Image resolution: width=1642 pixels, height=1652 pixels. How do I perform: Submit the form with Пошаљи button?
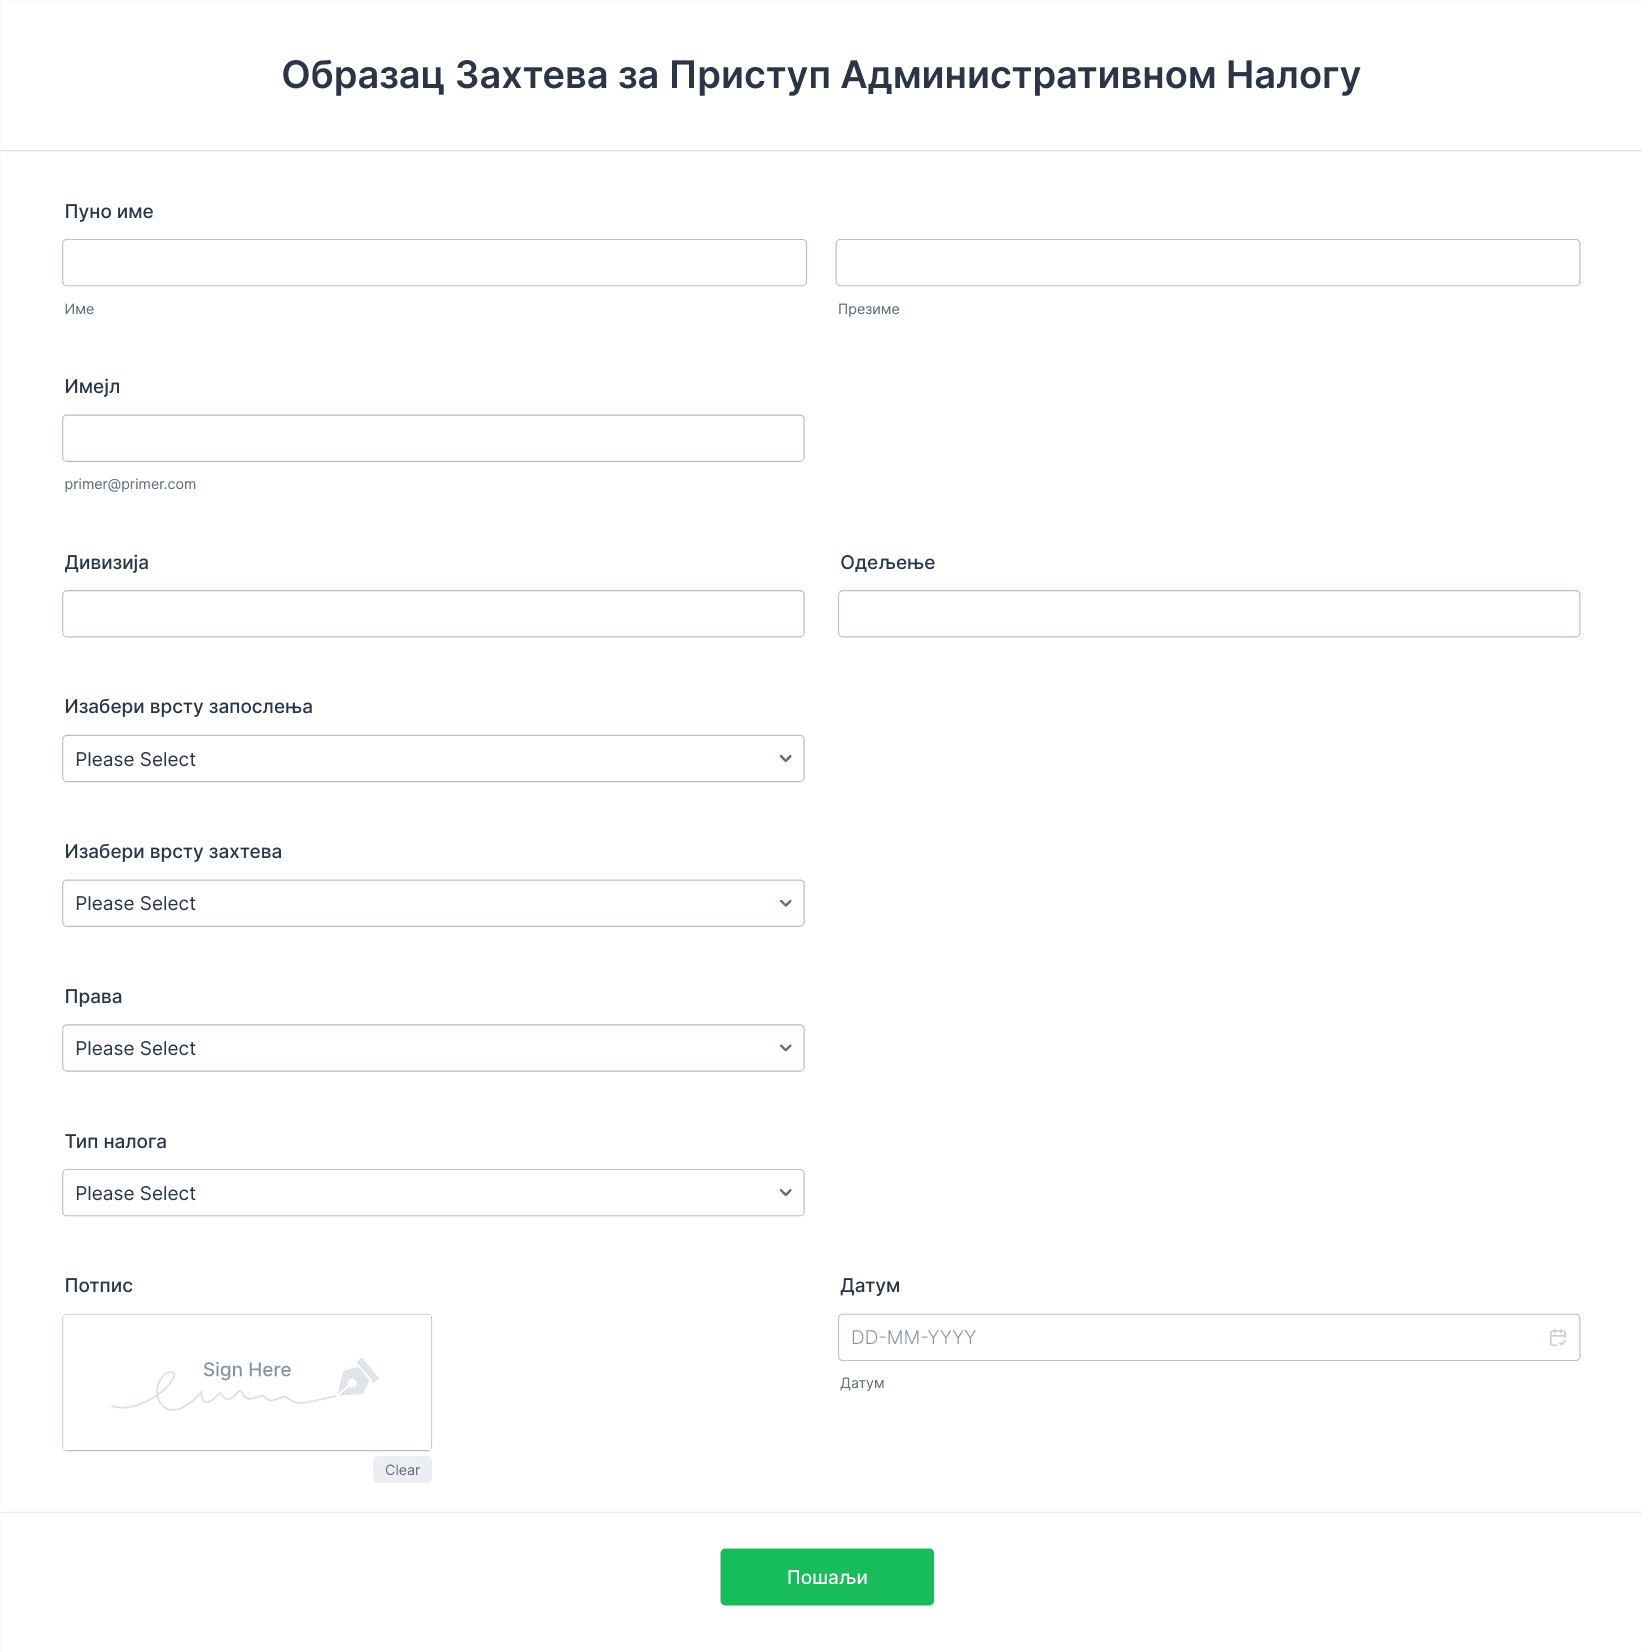pos(827,1577)
